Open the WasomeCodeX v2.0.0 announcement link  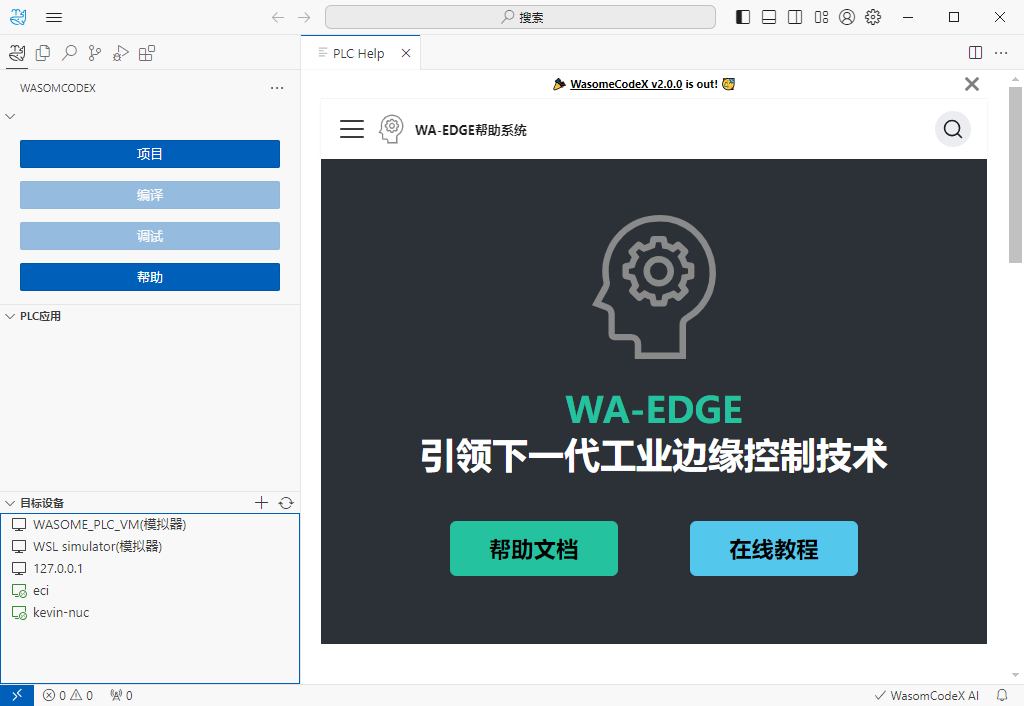pos(626,84)
